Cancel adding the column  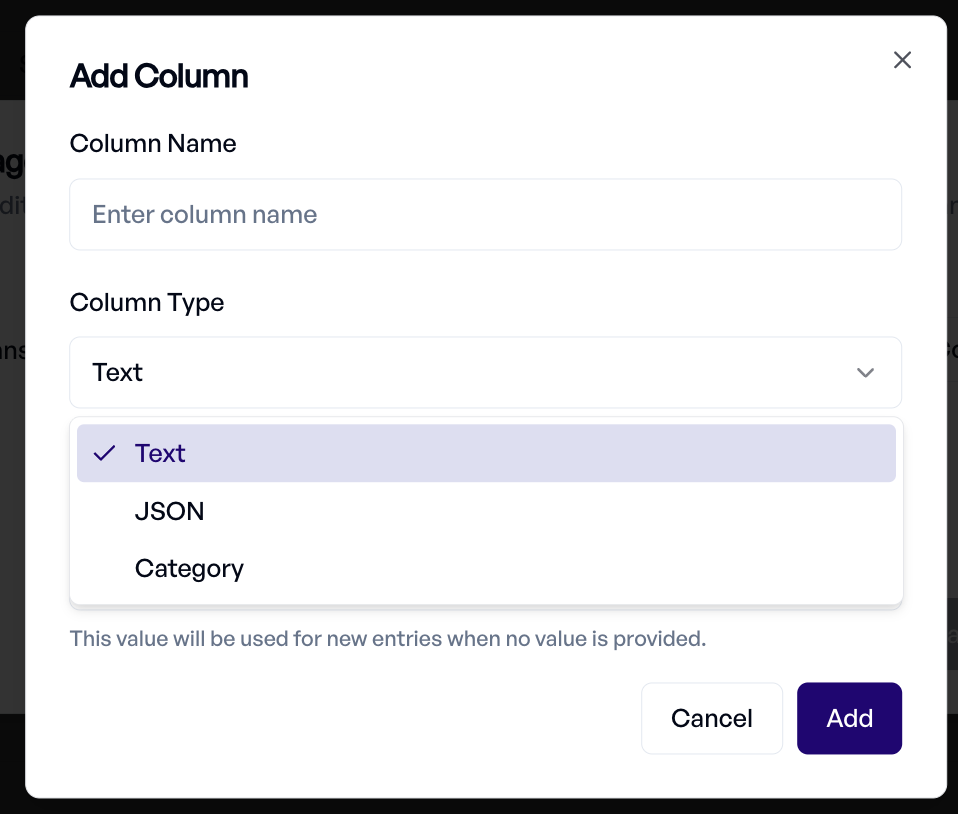coord(711,718)
